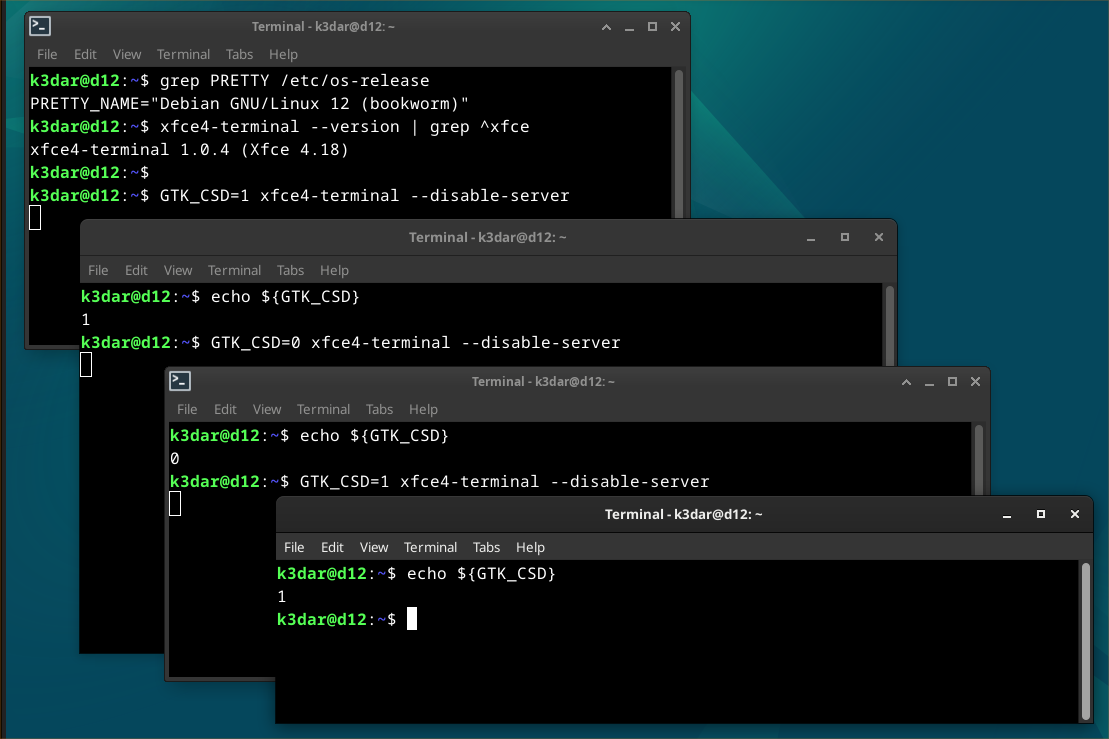
Task: Click the line 'PRETTY_NAME="Debian GNU/Linux 12 (bookworm)"'
Action: pos(249,104)
